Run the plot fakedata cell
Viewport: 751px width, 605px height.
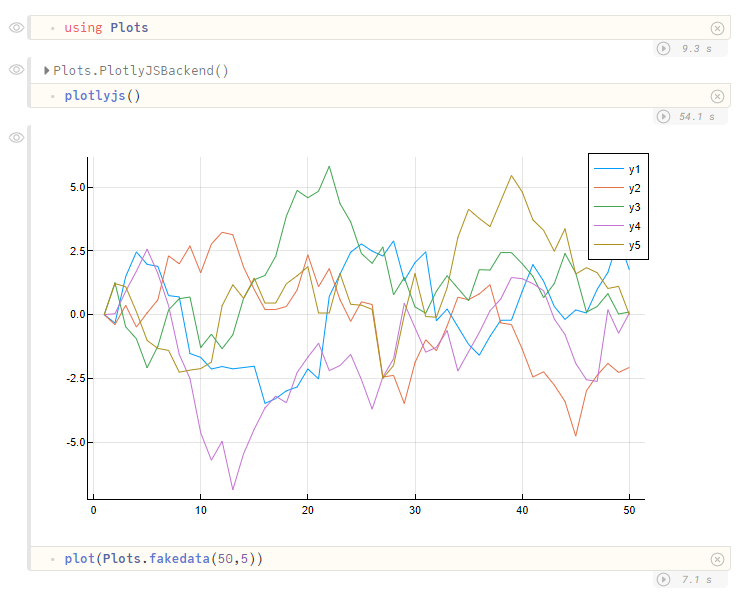click(663, 580)
